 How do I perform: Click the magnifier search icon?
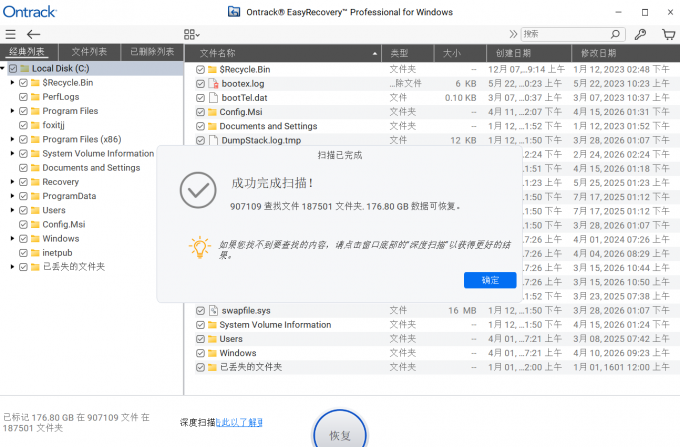click(x=615, y=34)
